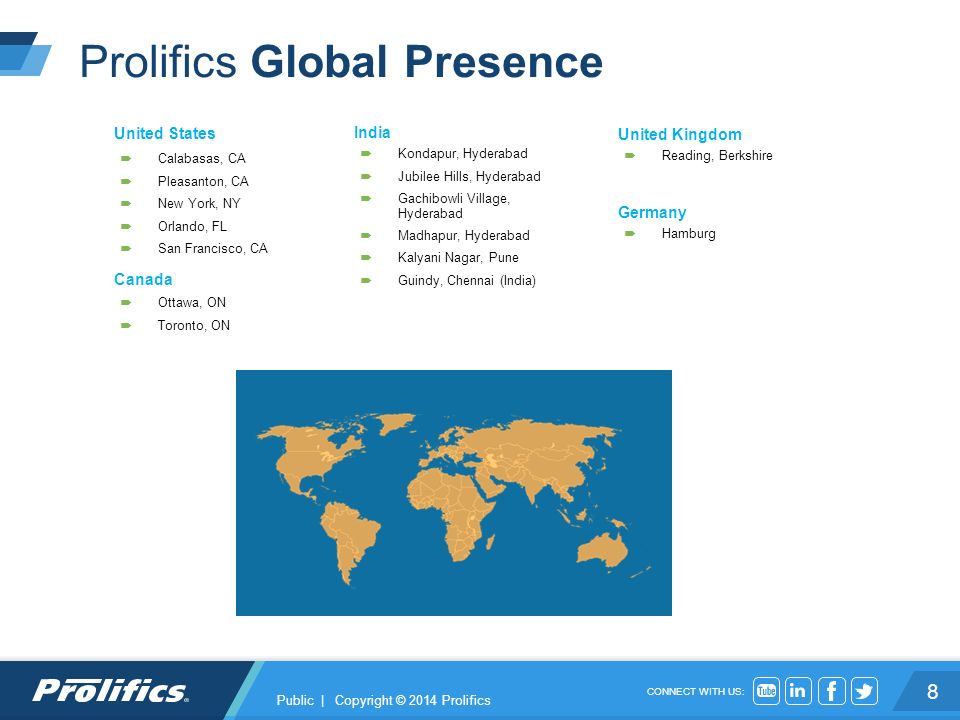Click the CONNECT WITH US label

695,691
